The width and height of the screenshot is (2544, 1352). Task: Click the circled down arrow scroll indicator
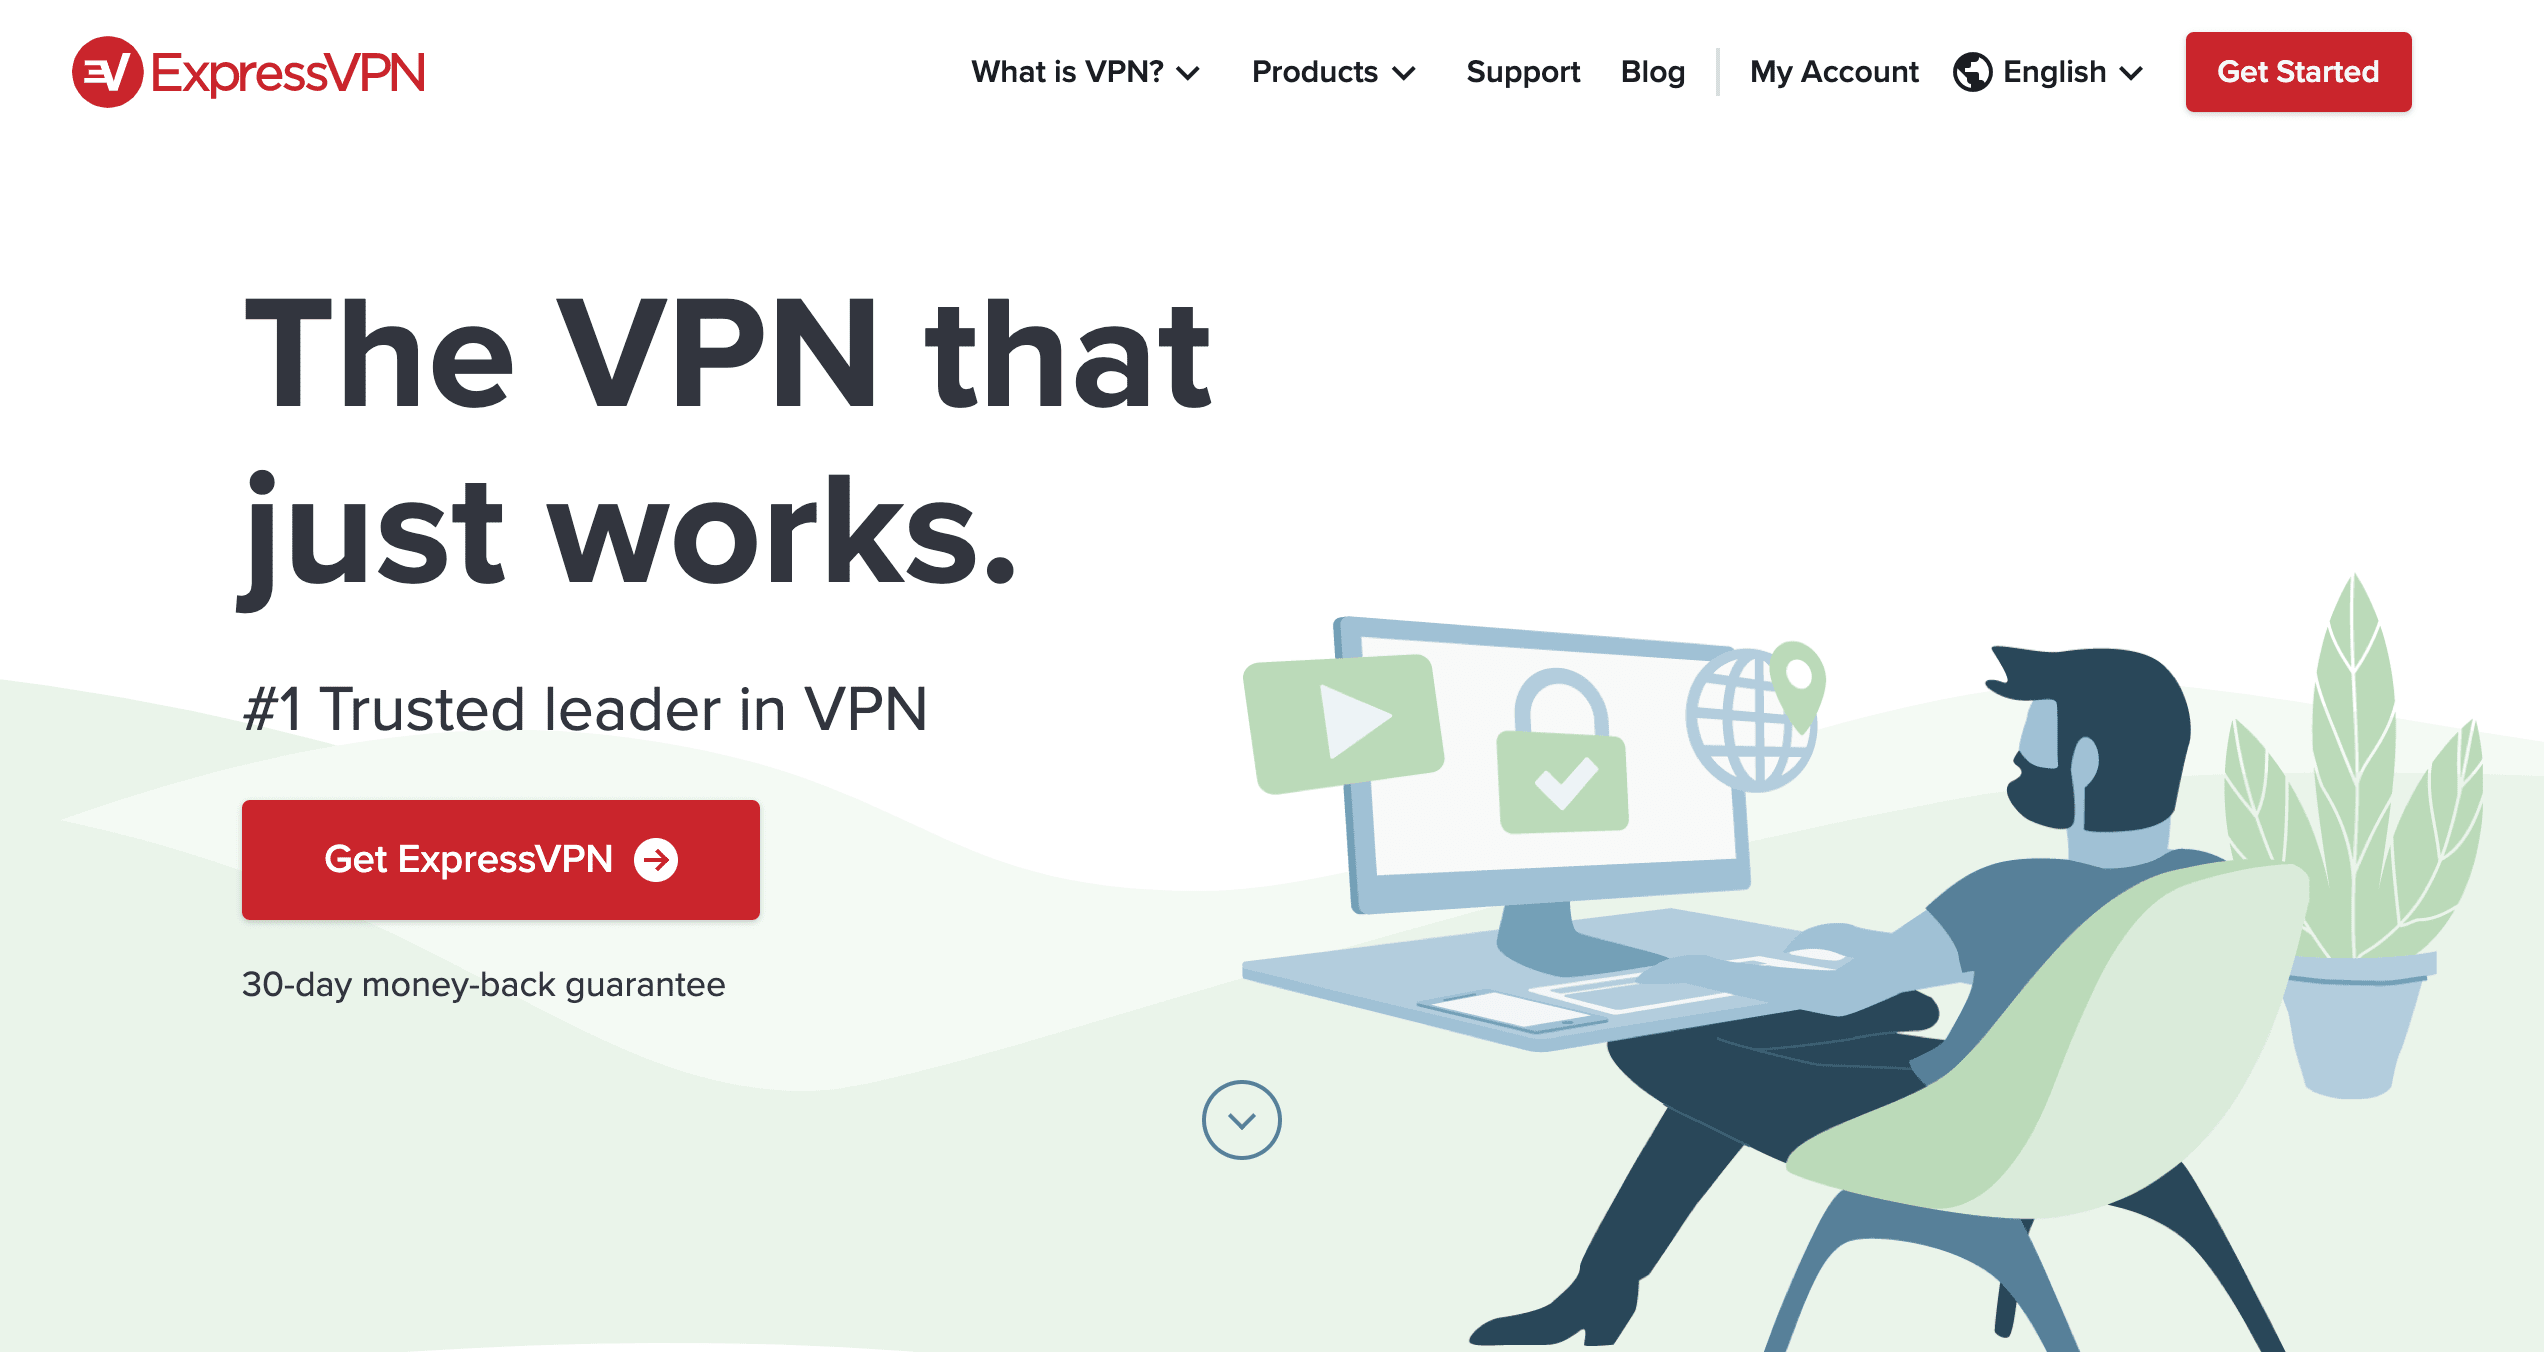point(1241,1120)
